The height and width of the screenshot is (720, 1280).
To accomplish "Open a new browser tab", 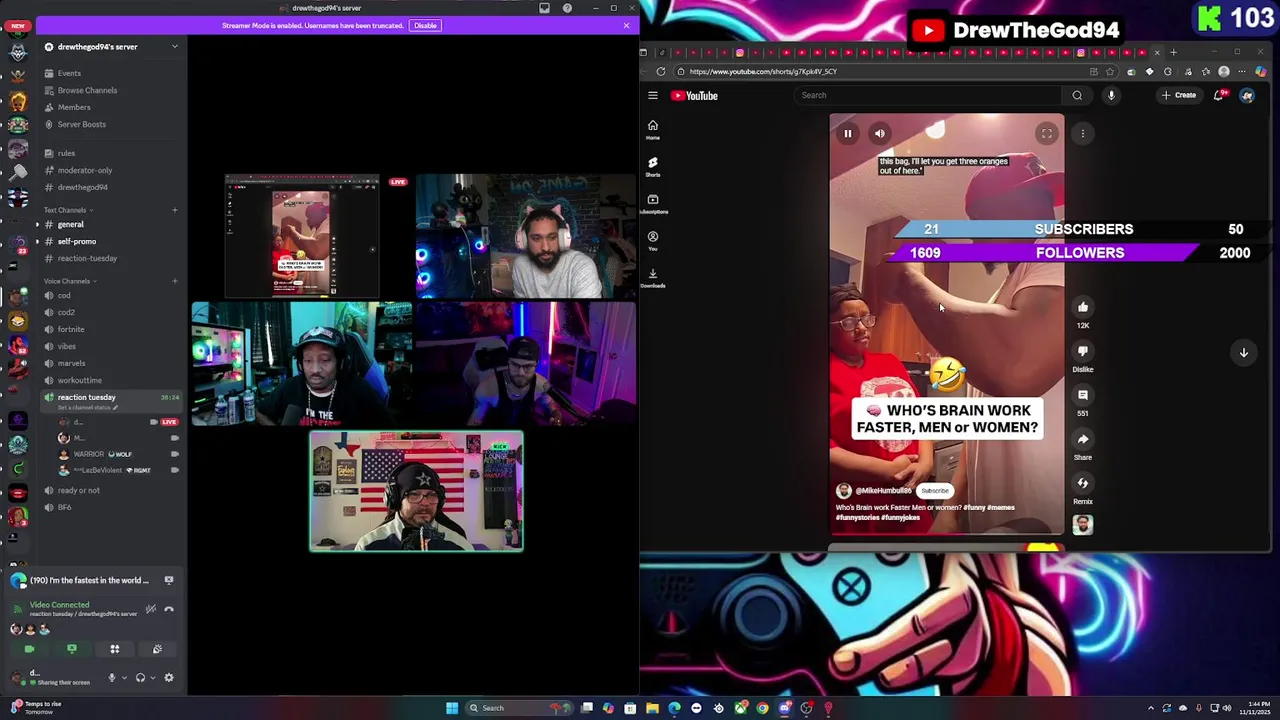I will (x=1174, y=52).
